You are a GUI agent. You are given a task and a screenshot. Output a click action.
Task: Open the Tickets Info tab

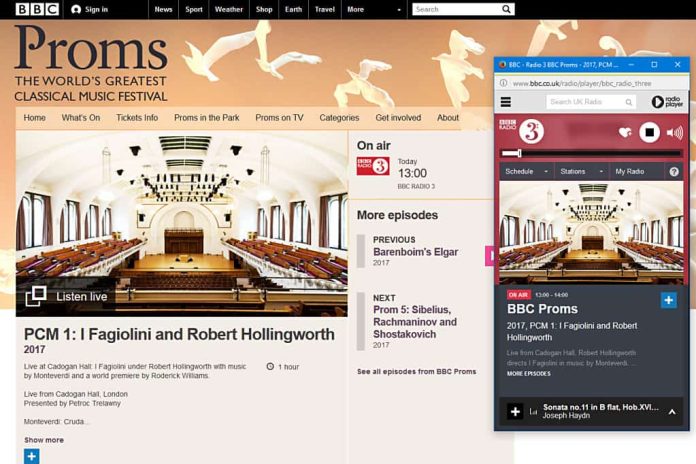tap(137, 118)
